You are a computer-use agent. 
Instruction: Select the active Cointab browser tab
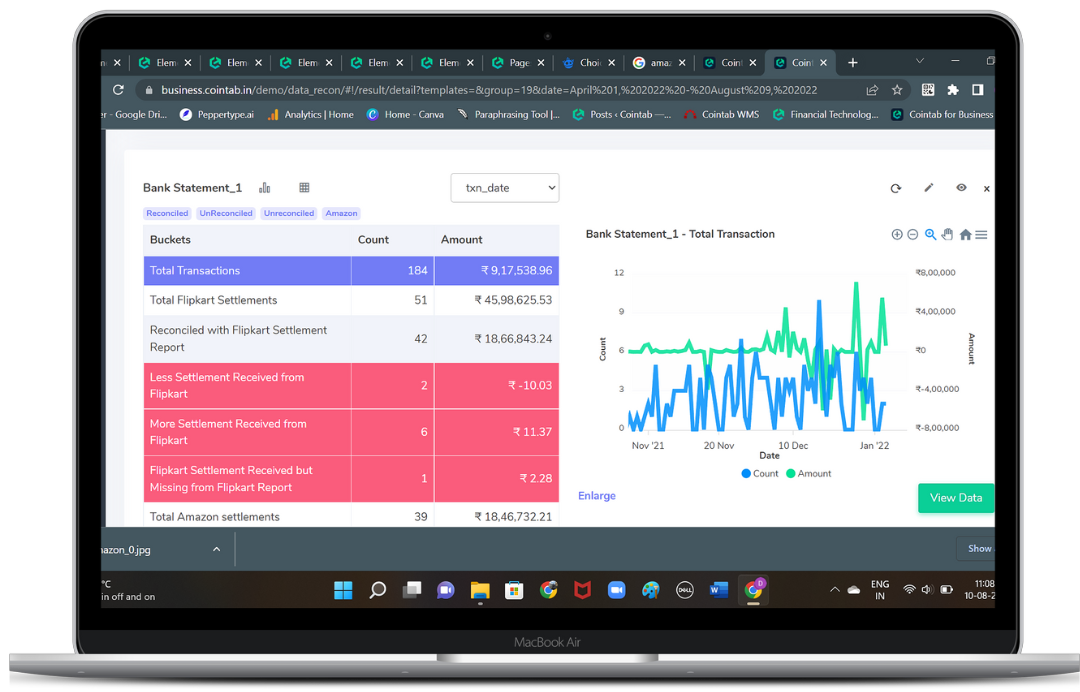800,62
